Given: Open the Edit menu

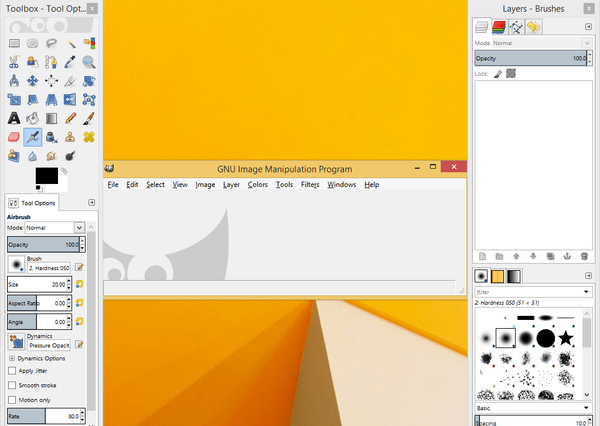Looking at the screenshot, I should (132, 184).
